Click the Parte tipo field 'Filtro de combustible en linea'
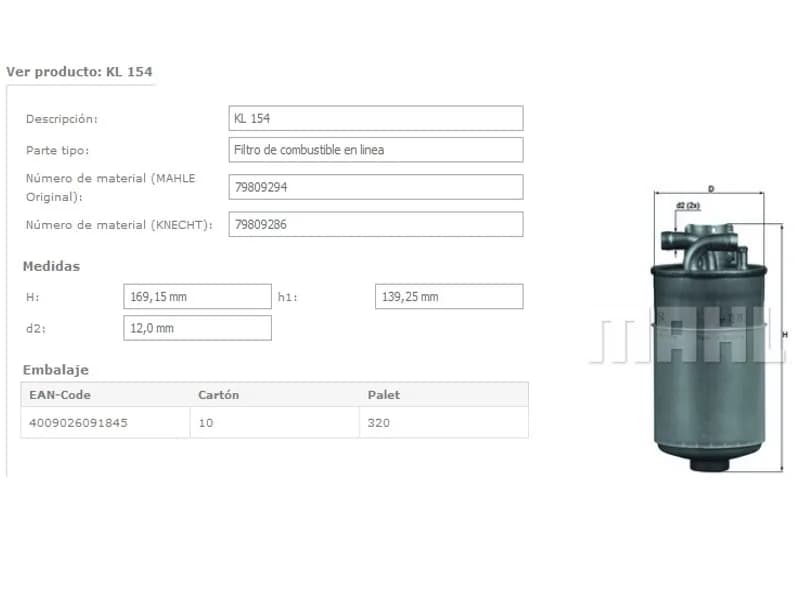 (376, 150)
